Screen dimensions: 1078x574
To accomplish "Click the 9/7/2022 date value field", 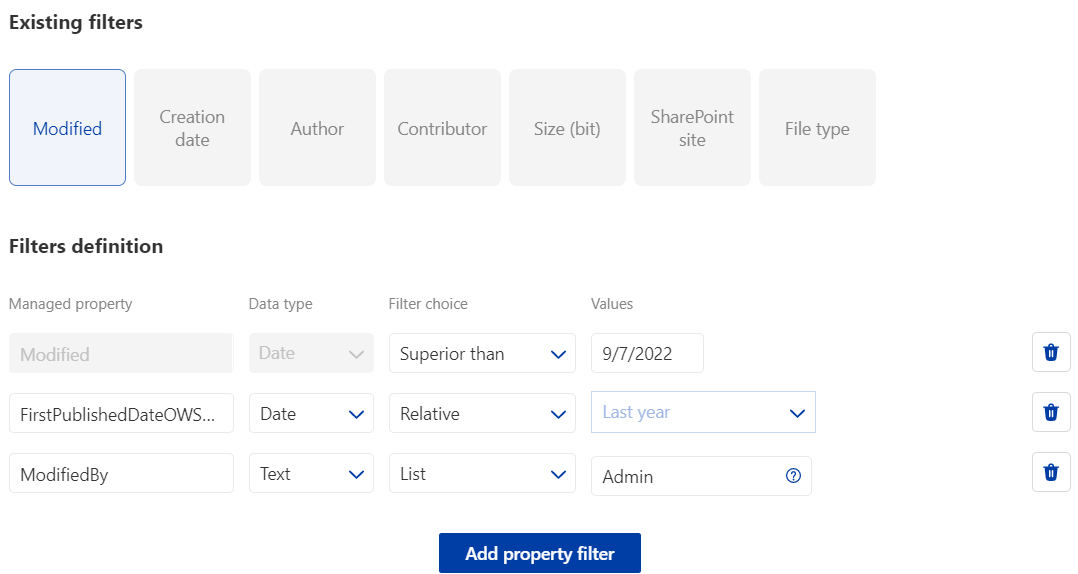I will pos(647,353).
